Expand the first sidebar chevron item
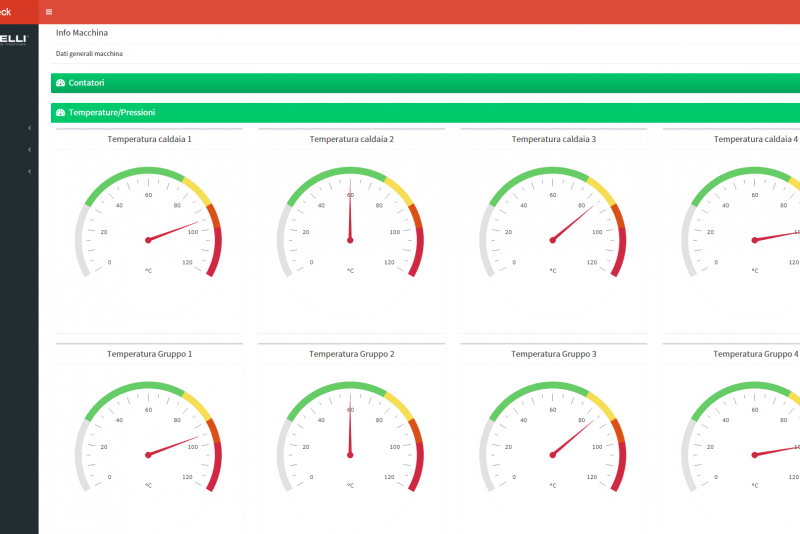The width and height of the screenshot is (800, 534). [x=30, y=128]
